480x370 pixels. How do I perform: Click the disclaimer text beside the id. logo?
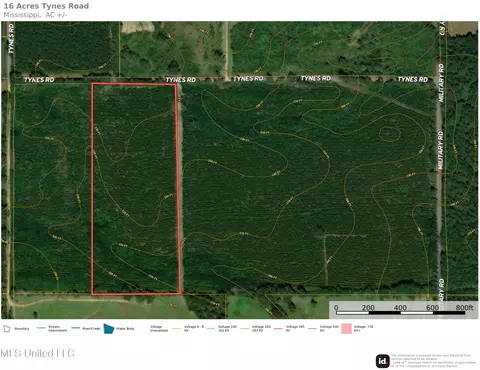tap(434, 361)
